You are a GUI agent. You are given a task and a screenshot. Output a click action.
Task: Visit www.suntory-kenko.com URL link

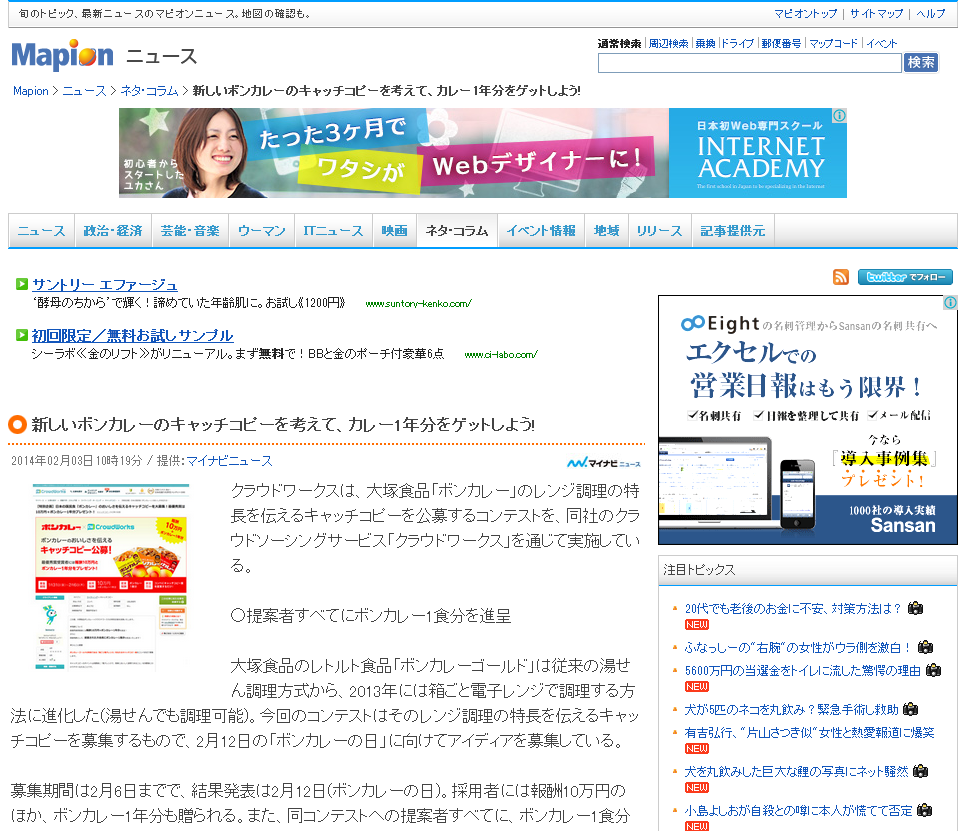tap(419, 303)
